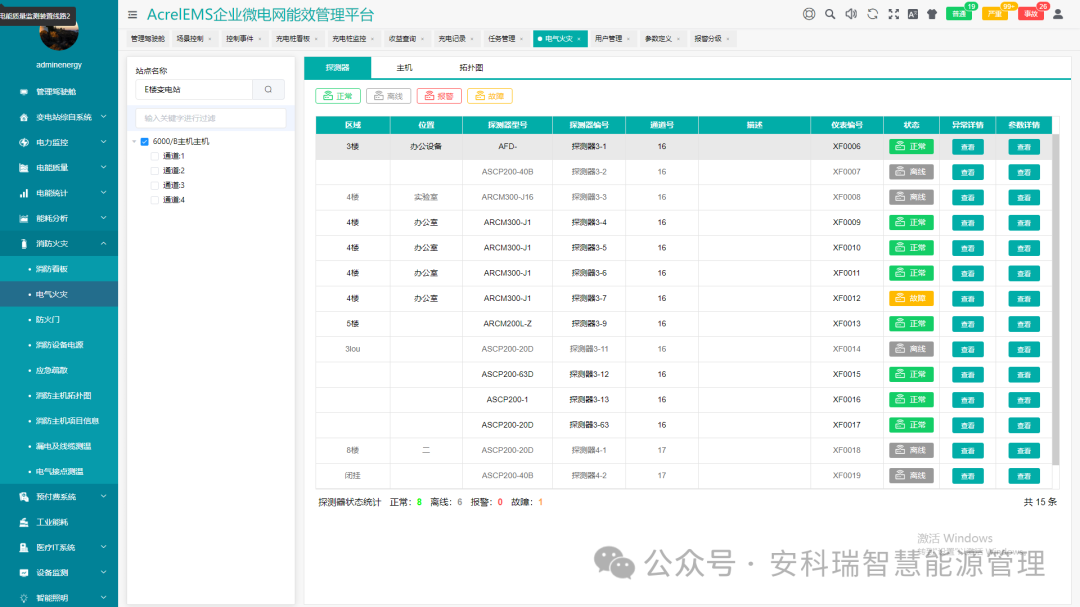Click the refresh icon in the top bar
1080x607 pixels.
click(x=873, y=14)
